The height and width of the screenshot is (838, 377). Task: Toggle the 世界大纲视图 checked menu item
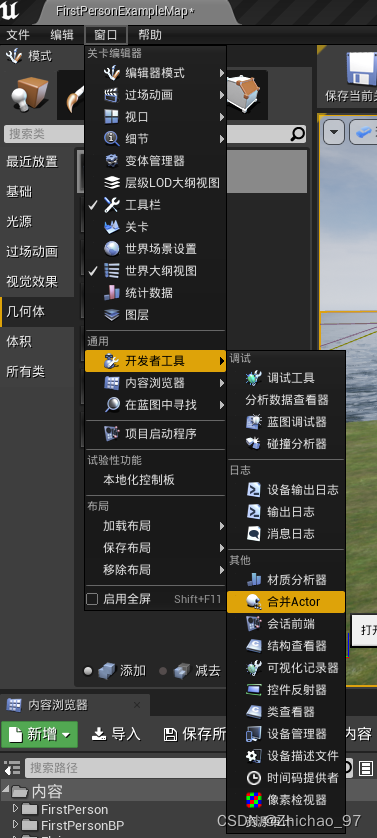(x=156, y=270)
